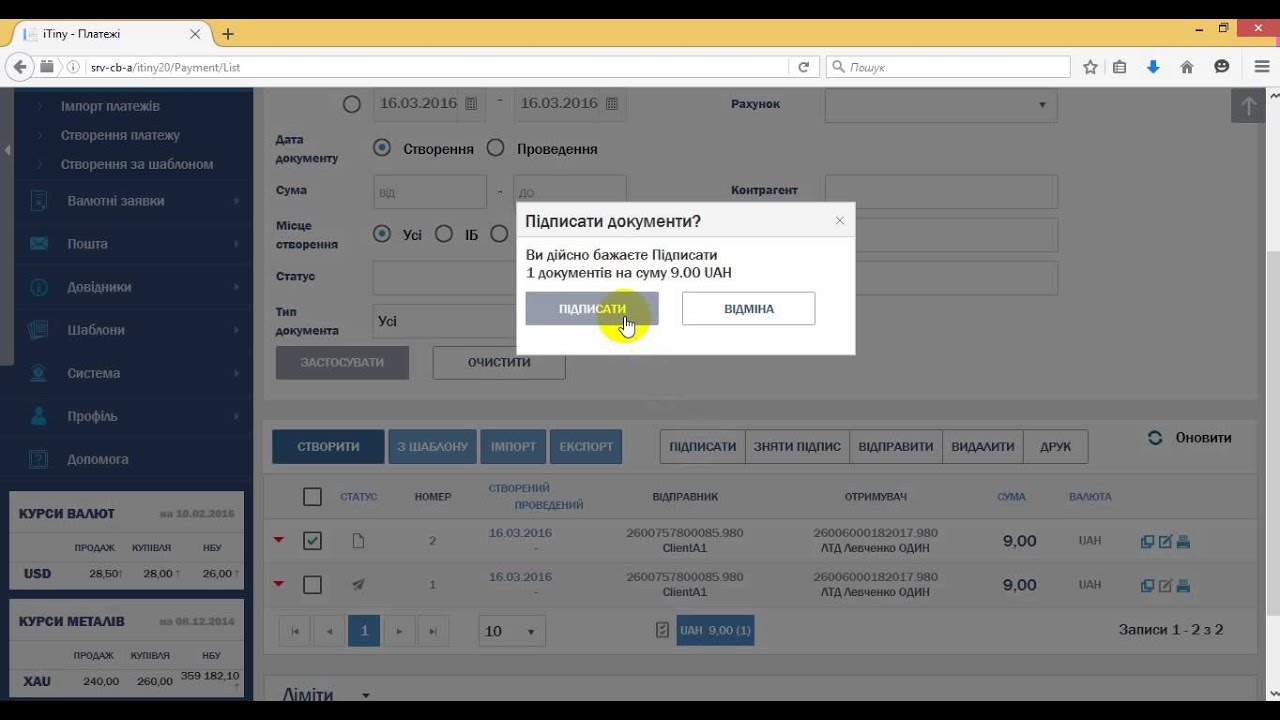Open the Рахунок dropdown
Image resolution: width=1280 pixels, height=720 pixels.
(941, 104)
